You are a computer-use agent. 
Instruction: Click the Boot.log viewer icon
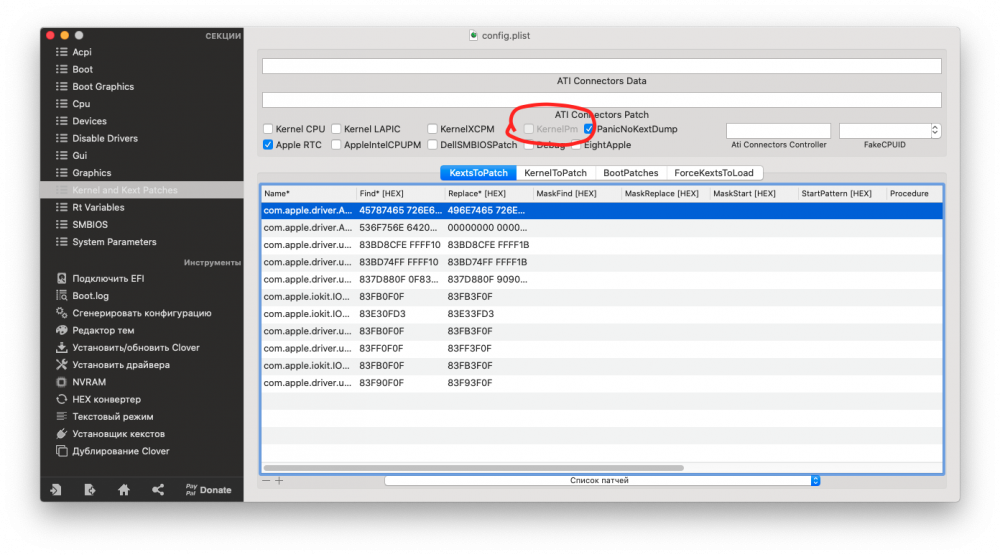[61, 295]
